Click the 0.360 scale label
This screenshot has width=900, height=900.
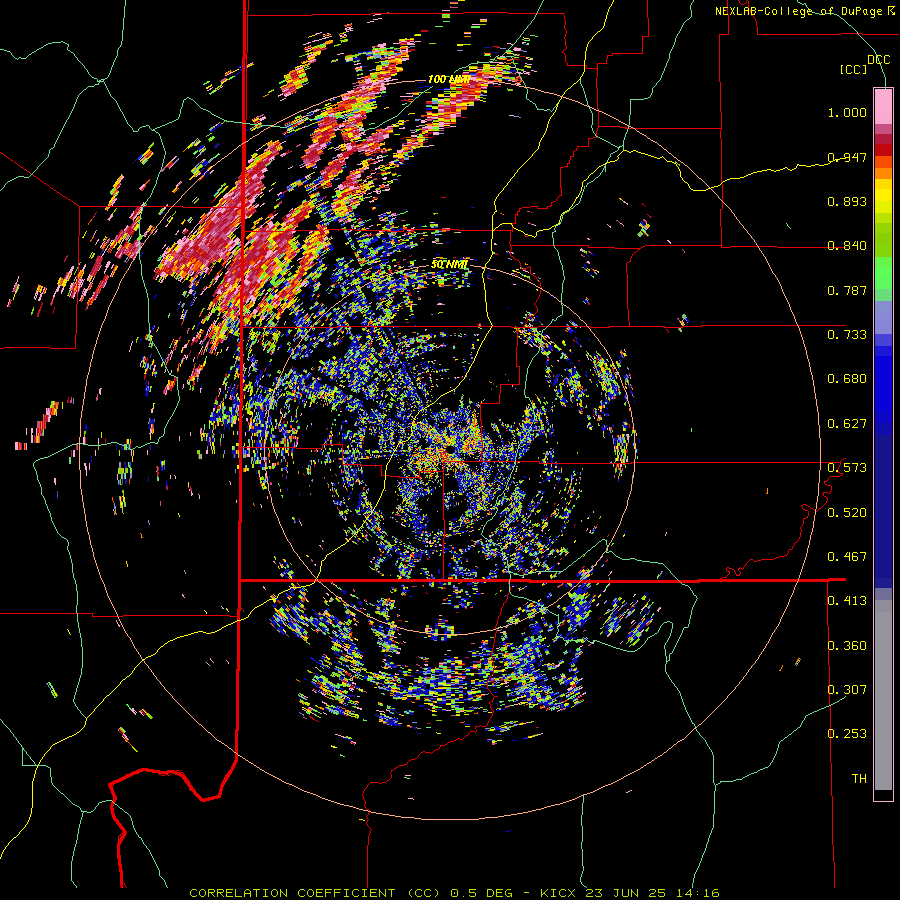pos(847,645)
